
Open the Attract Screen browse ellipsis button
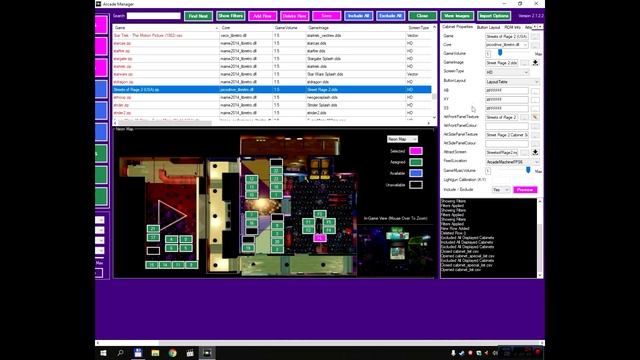(524, 152)
